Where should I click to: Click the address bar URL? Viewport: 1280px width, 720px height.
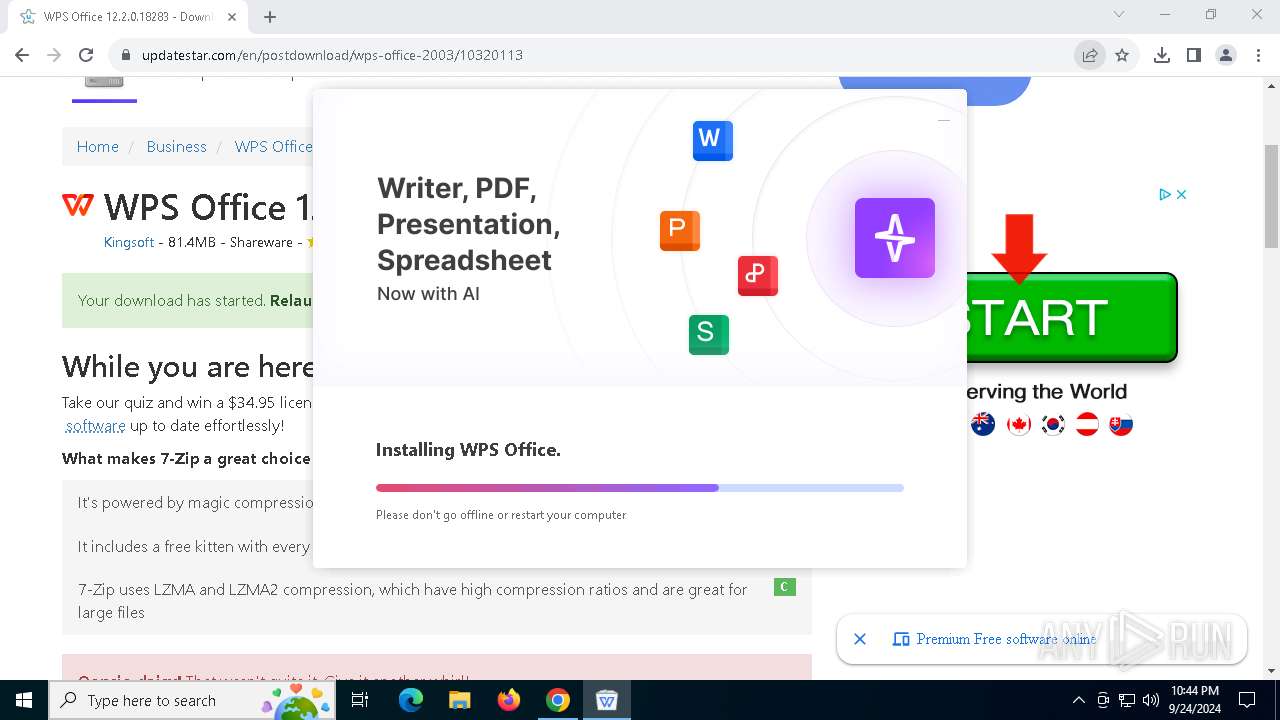pyautogui.click(x=332, y=55)
